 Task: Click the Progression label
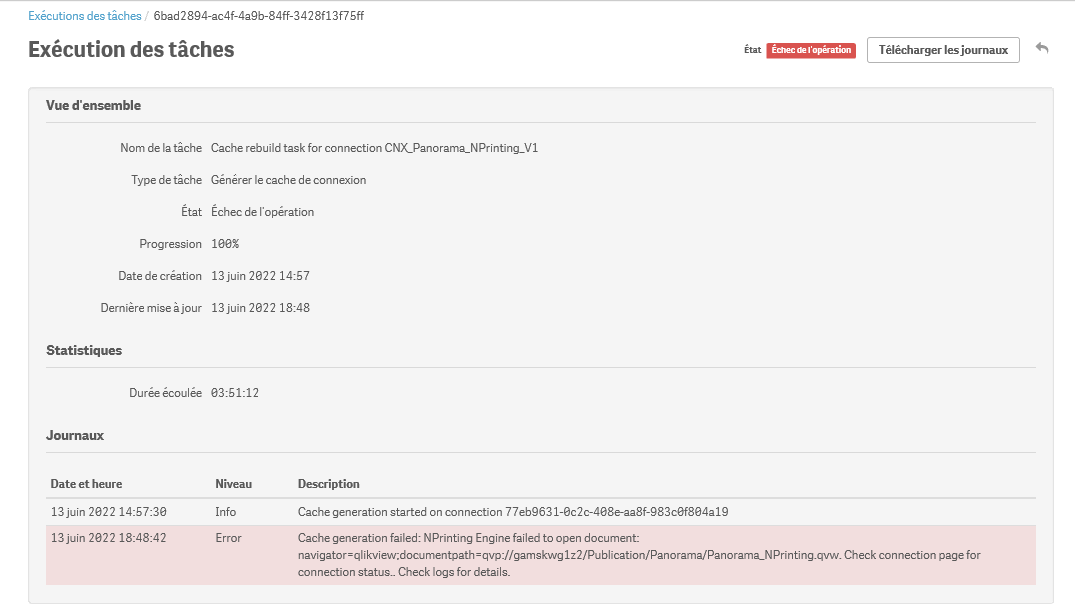[x=171, y=244]
